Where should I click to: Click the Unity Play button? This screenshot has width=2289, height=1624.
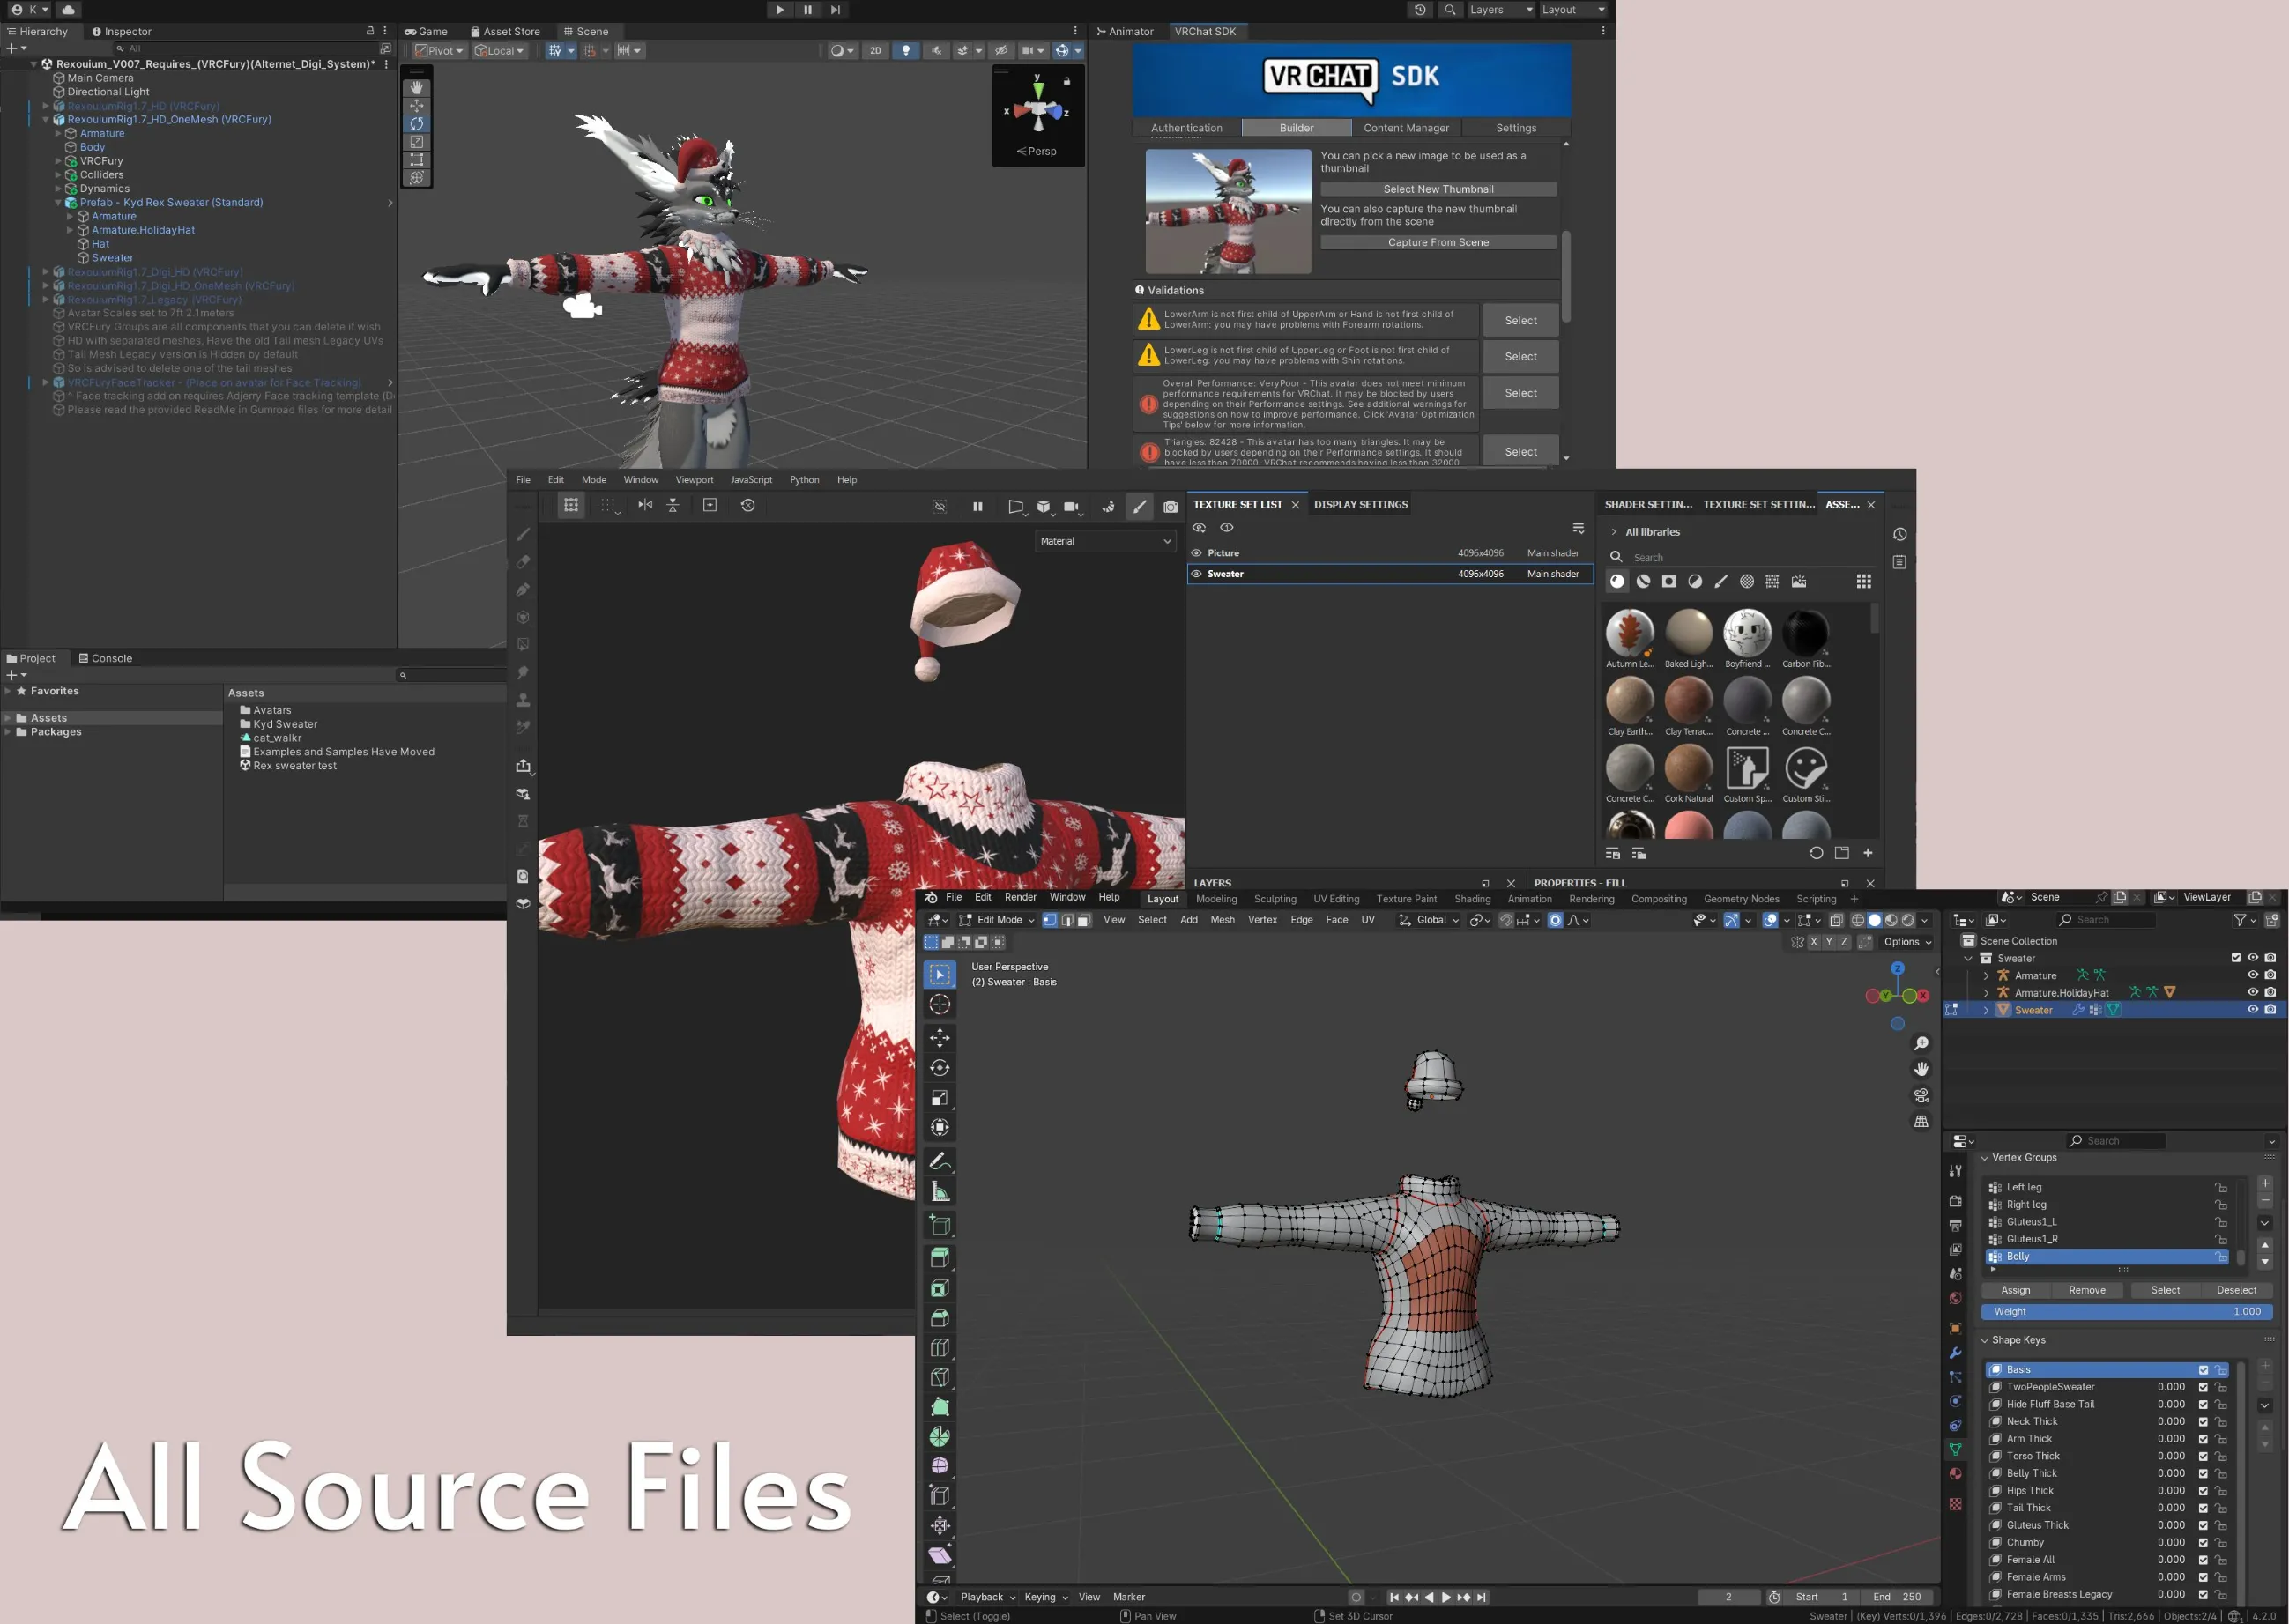tap(779, 10)
